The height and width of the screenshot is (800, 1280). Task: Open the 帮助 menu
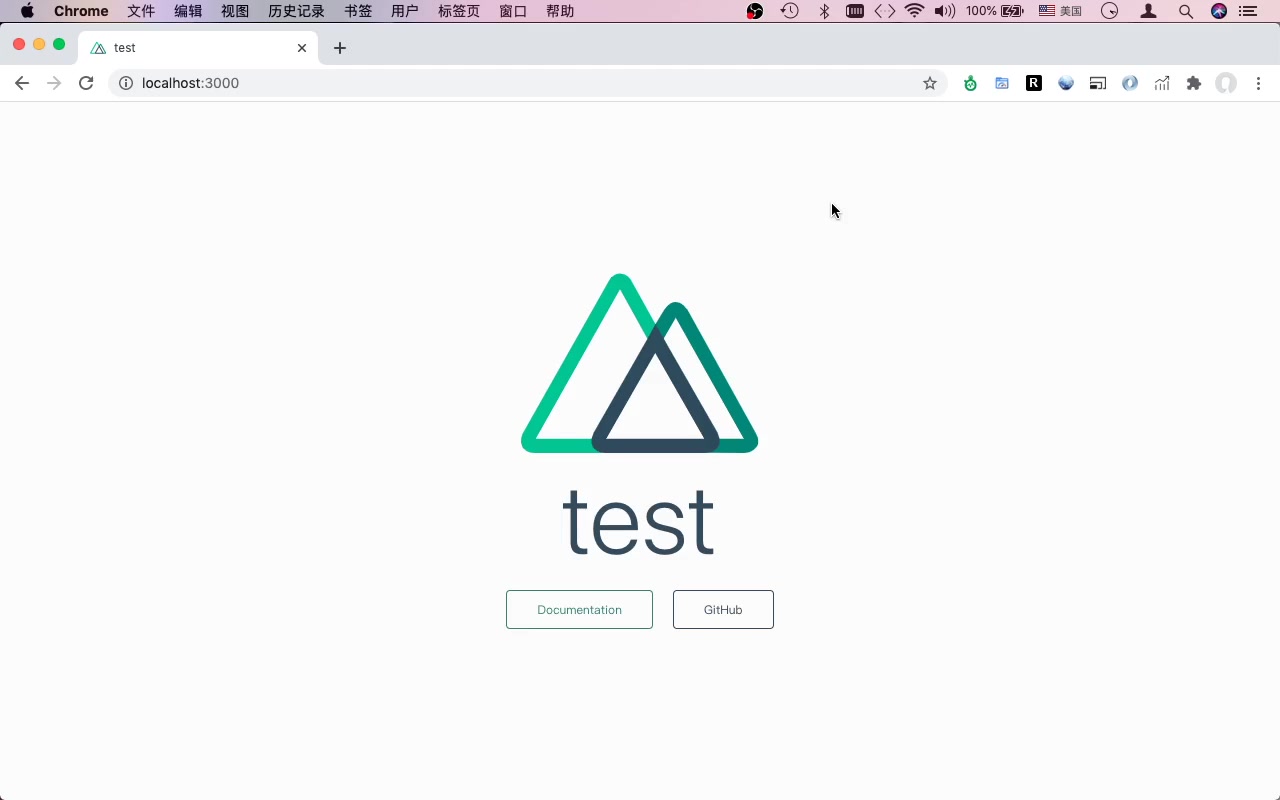pyautogui.click(x=560, y=11)
